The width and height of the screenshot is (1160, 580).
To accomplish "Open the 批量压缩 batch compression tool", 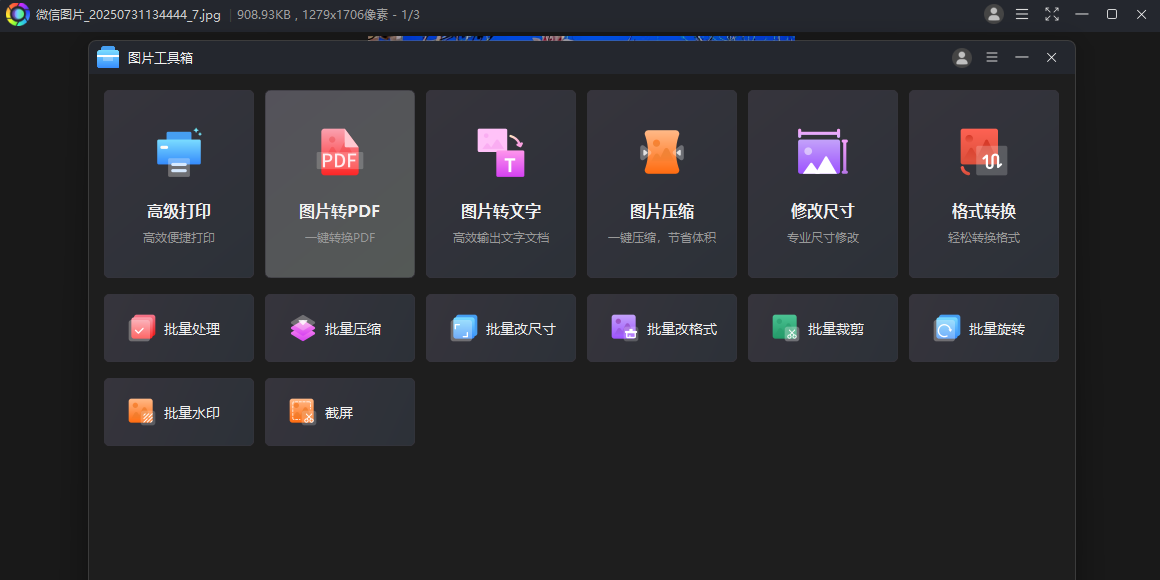I will (x=339, y=328).
